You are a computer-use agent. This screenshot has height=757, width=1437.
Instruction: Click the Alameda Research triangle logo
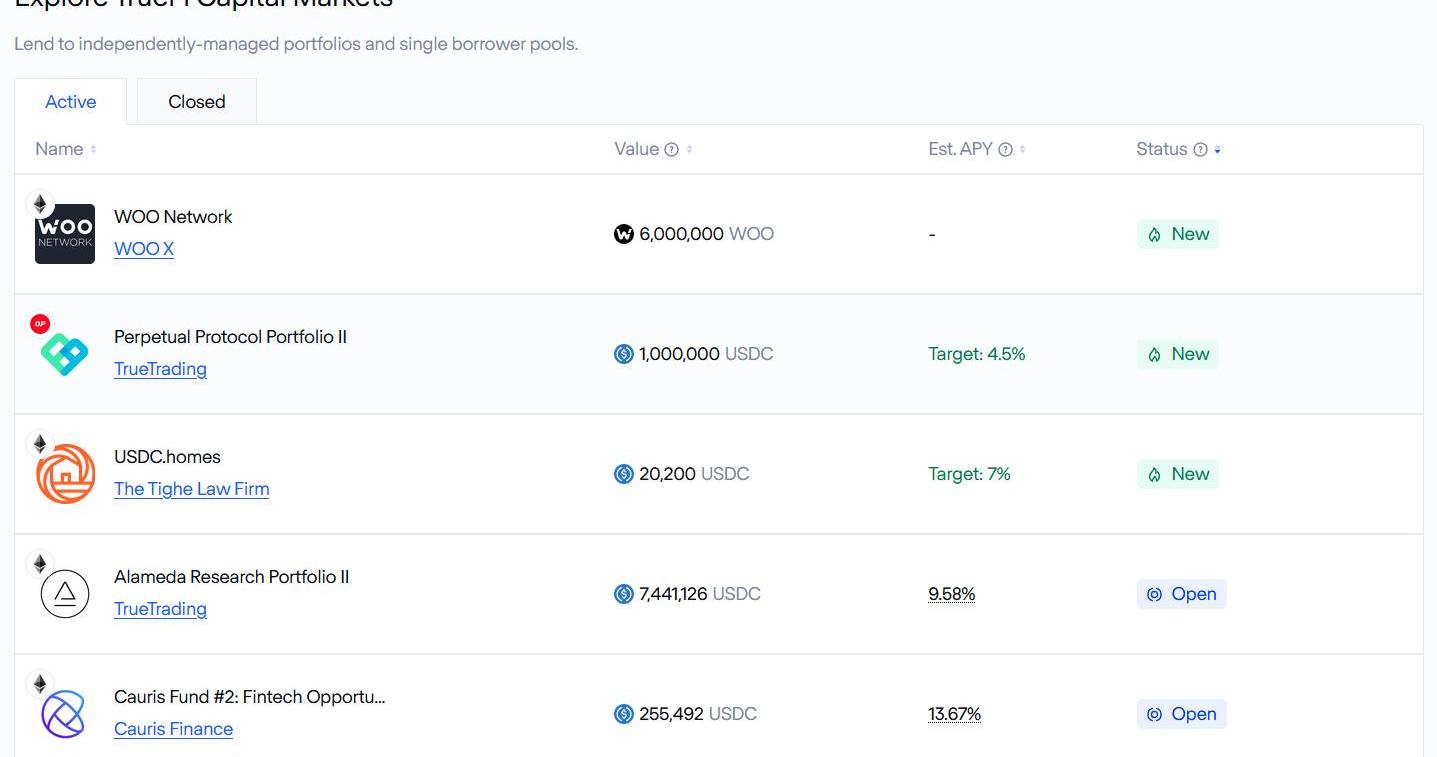click(x=65, y=594)
